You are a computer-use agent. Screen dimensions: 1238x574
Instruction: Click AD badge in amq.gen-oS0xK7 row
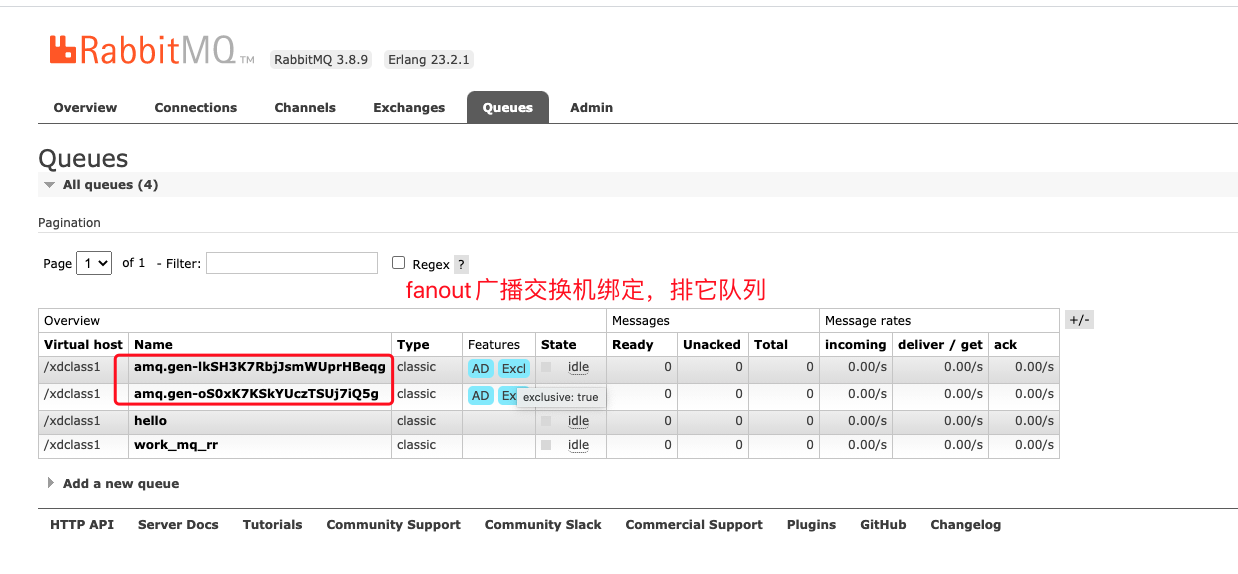[x=480, y=395]
